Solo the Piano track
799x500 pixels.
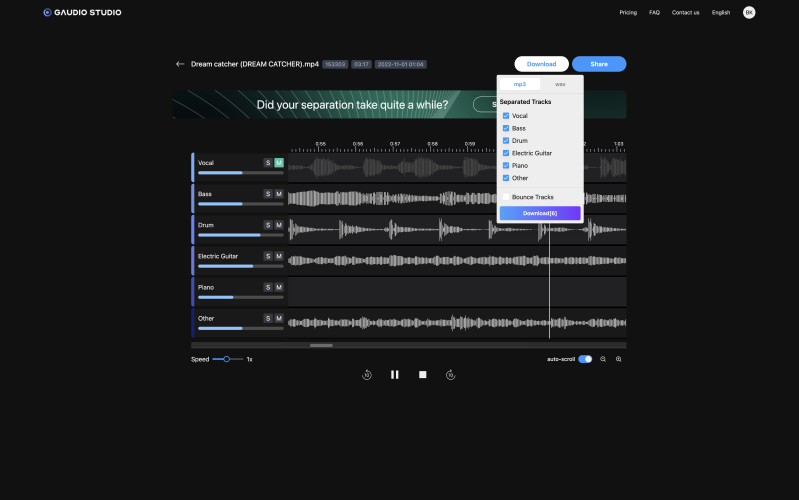268,287
